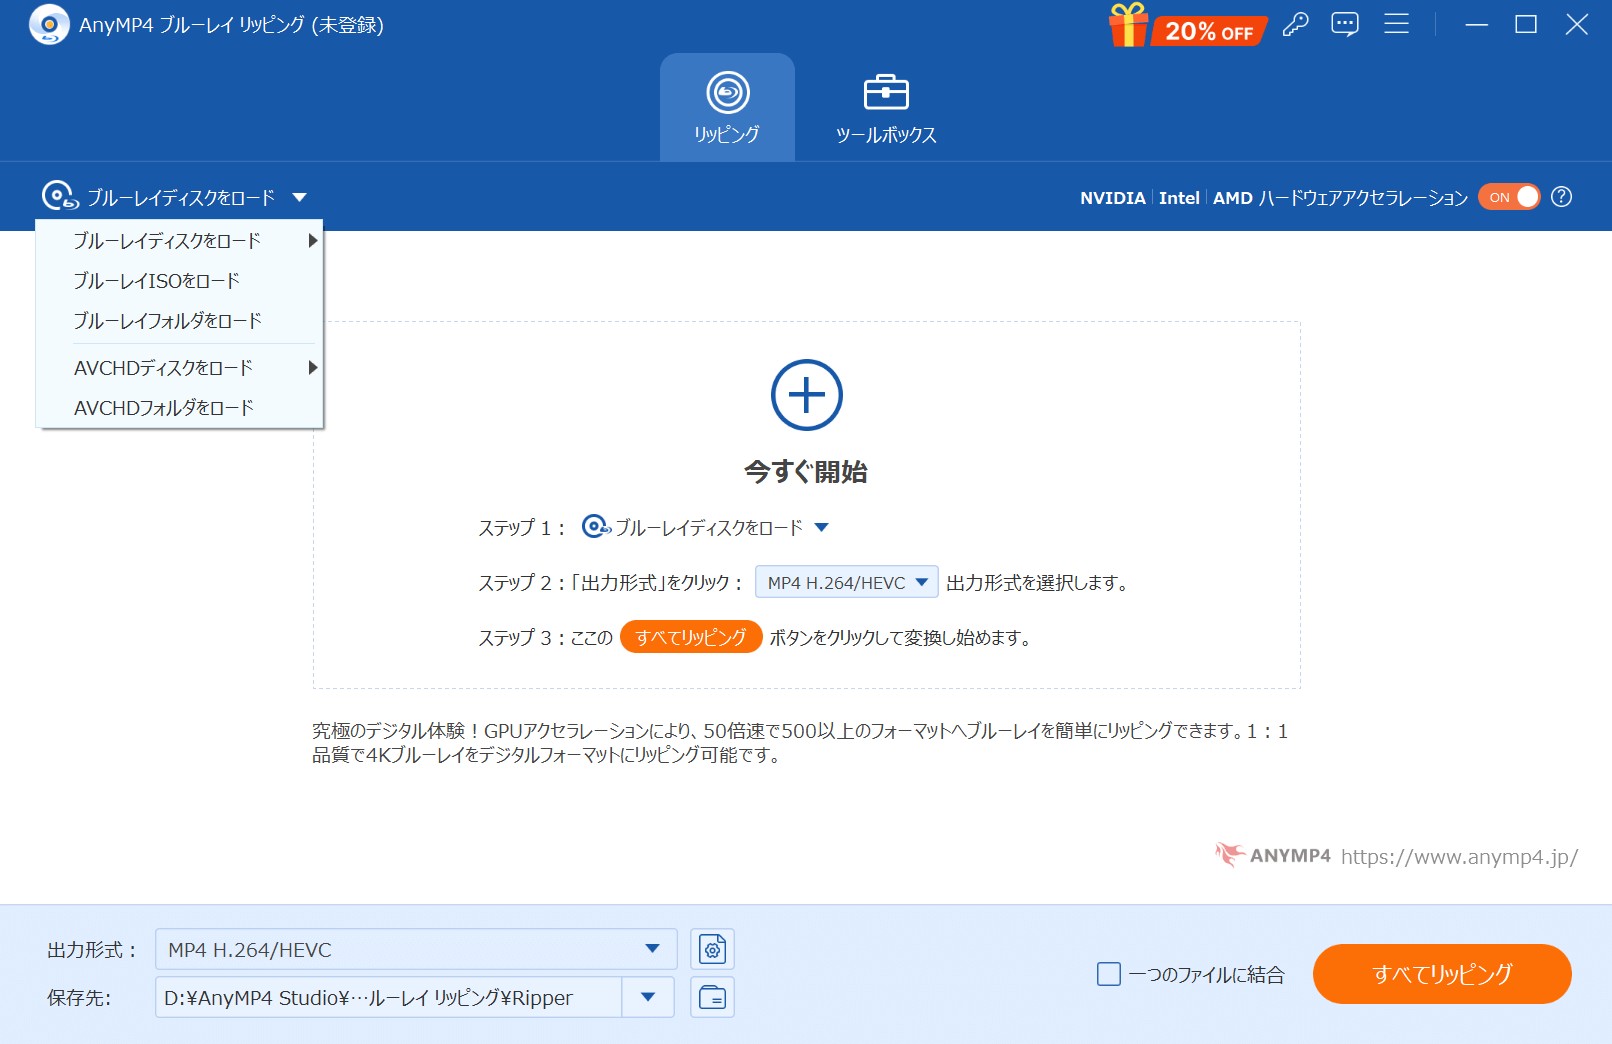Expand submenu arrow of AVCHDディスクをロード item
This screenshot has height=1044, width=1612.
[x=312, y=367]
